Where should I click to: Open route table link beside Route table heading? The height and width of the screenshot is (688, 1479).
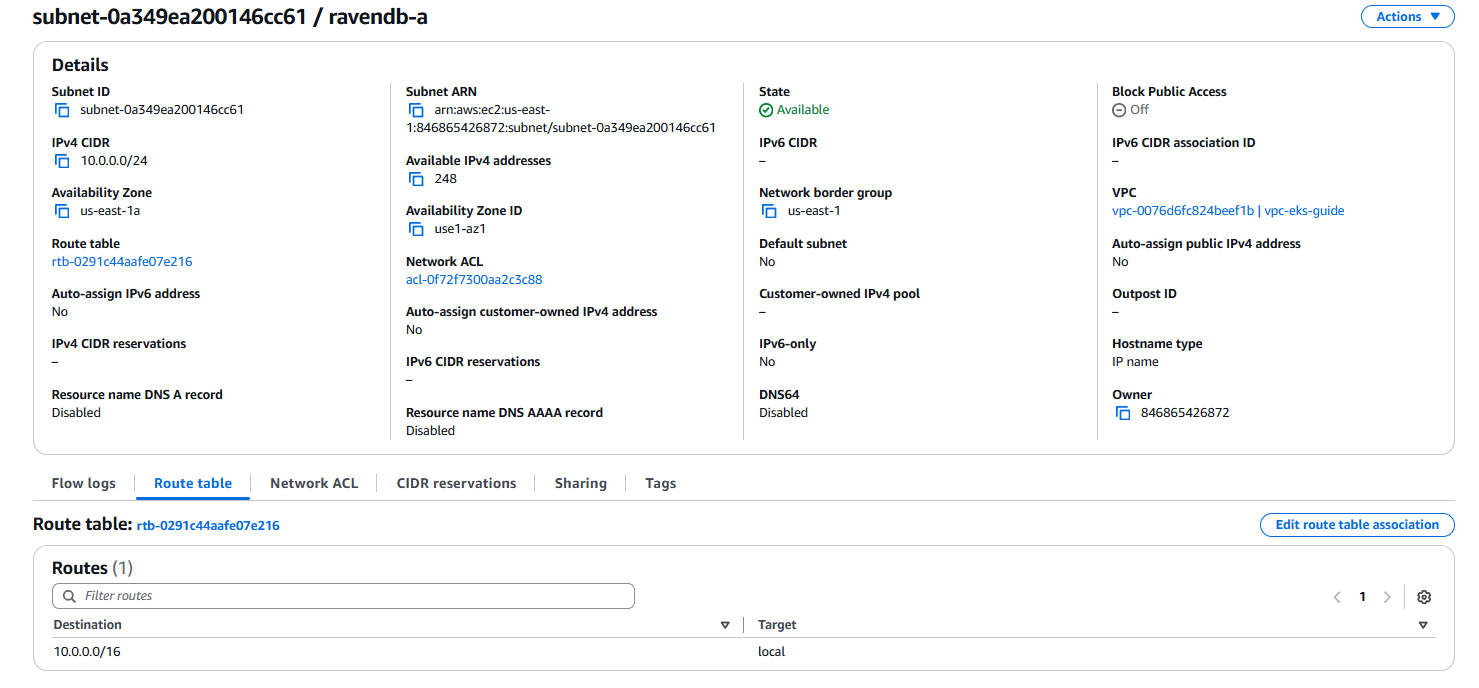(208, 525)
